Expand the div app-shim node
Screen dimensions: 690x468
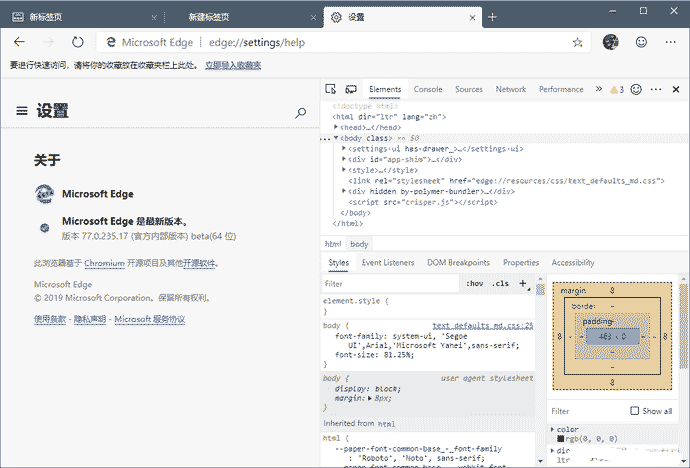[x=344, y=159]
